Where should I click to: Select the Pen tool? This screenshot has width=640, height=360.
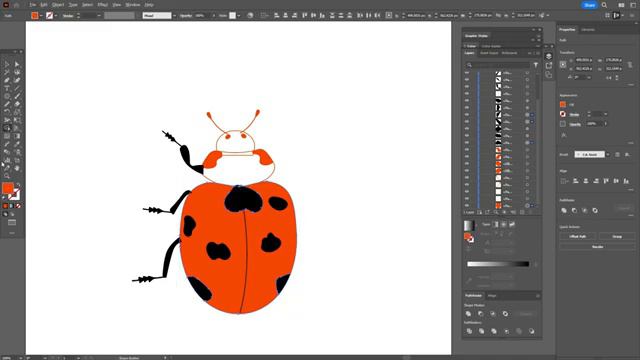pyautogui.click(x=7, y=80)
